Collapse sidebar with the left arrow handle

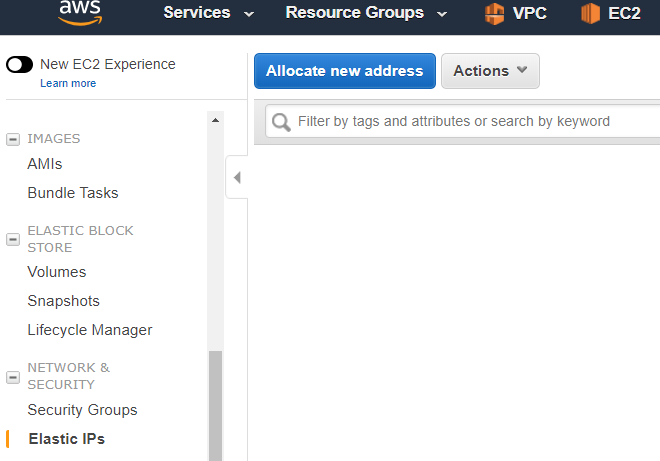237,177
